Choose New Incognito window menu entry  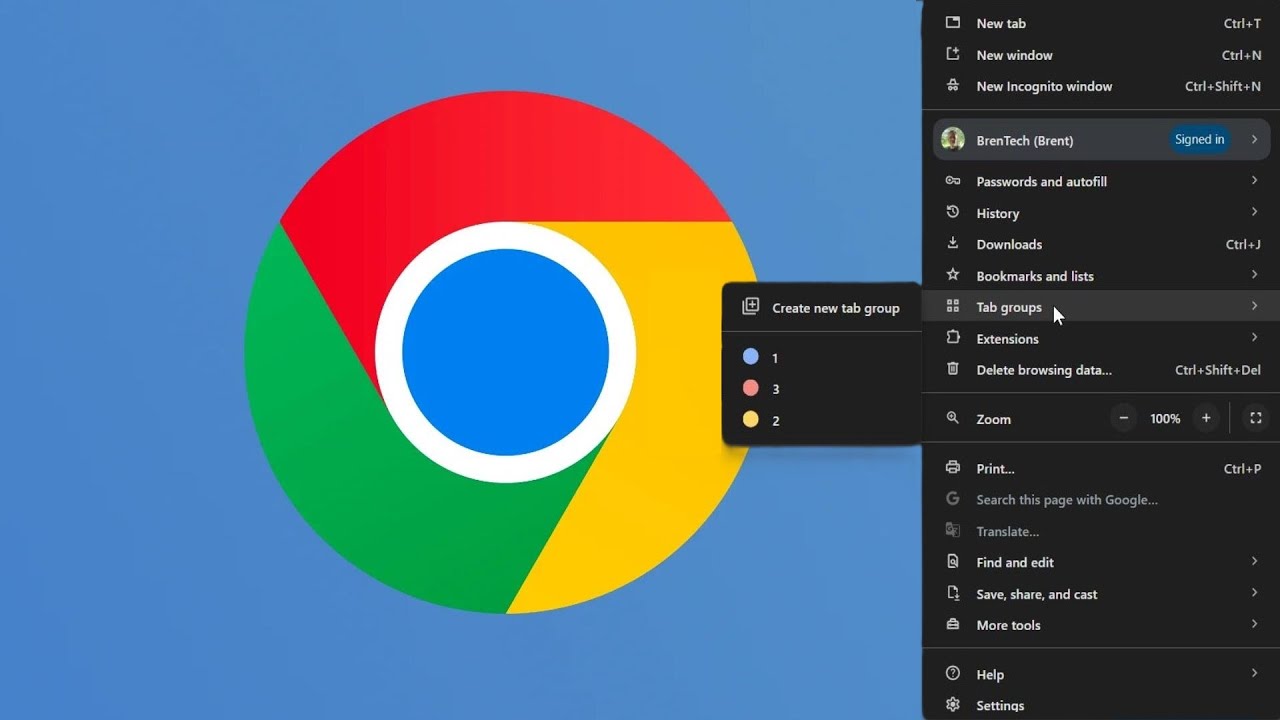[1101, 86]
